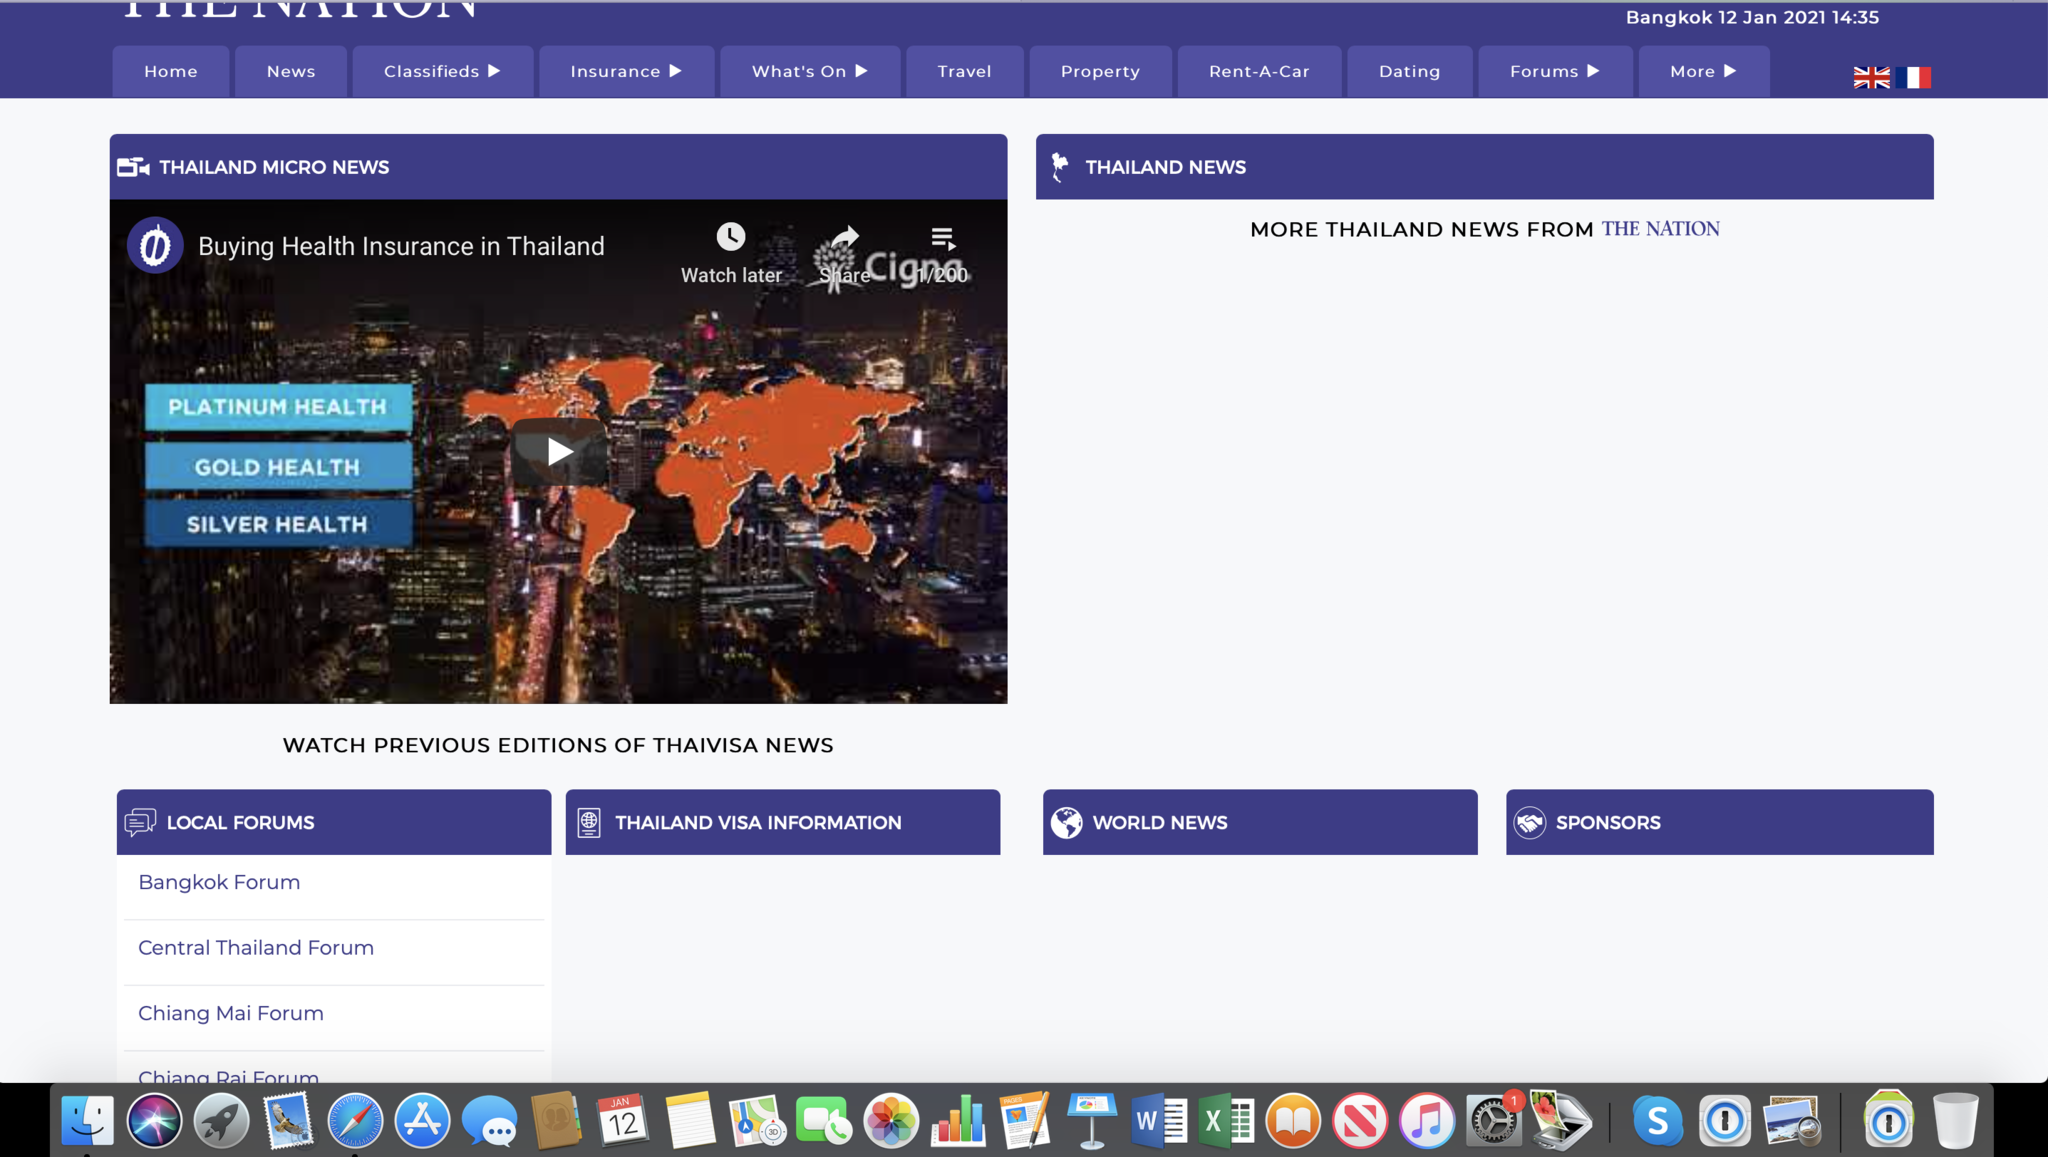The image size is (2048, 1157).
Task: Open Skype from the Dock
Action: coord(1657,1120)
